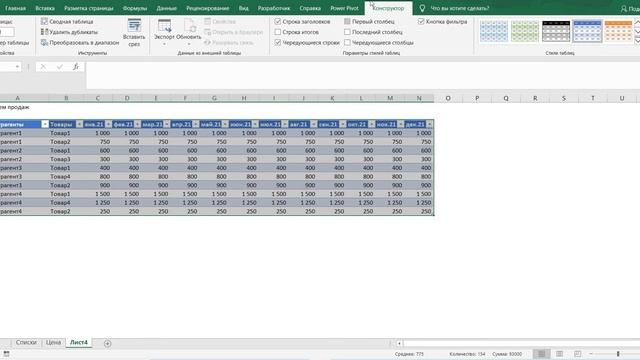Click the Удалить дубликаты icon
Screen dimensions: 640x360
coord(44,32)
